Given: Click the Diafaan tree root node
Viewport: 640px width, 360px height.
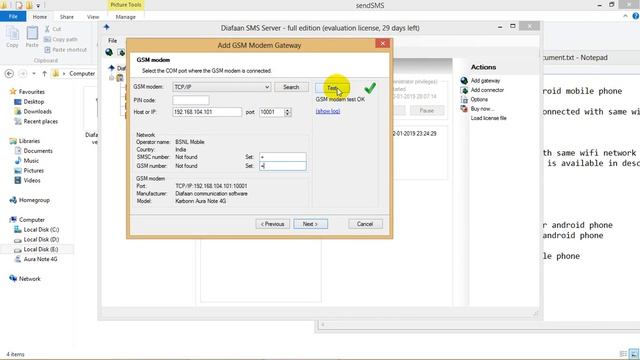Looking at the screenshot, I should (116, 68).
